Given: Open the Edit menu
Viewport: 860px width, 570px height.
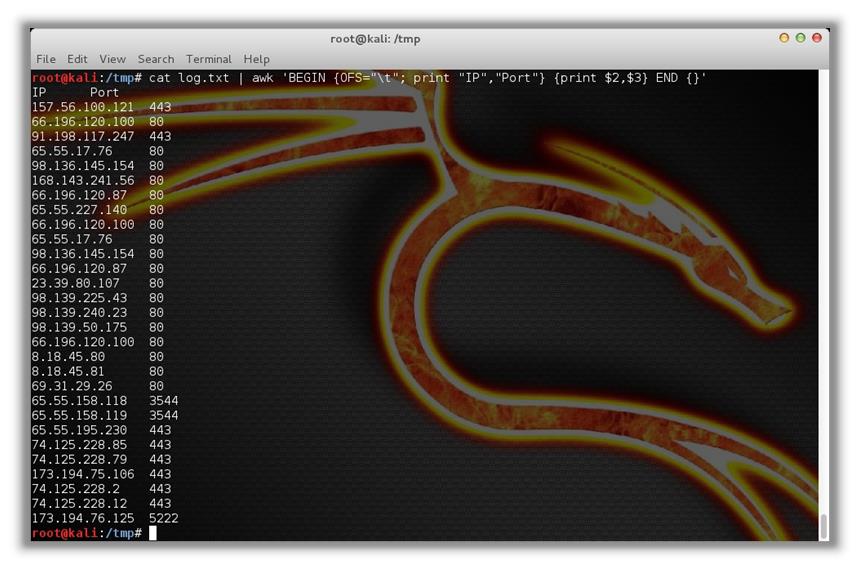Looking at the screenshot, I should point(77,59).
